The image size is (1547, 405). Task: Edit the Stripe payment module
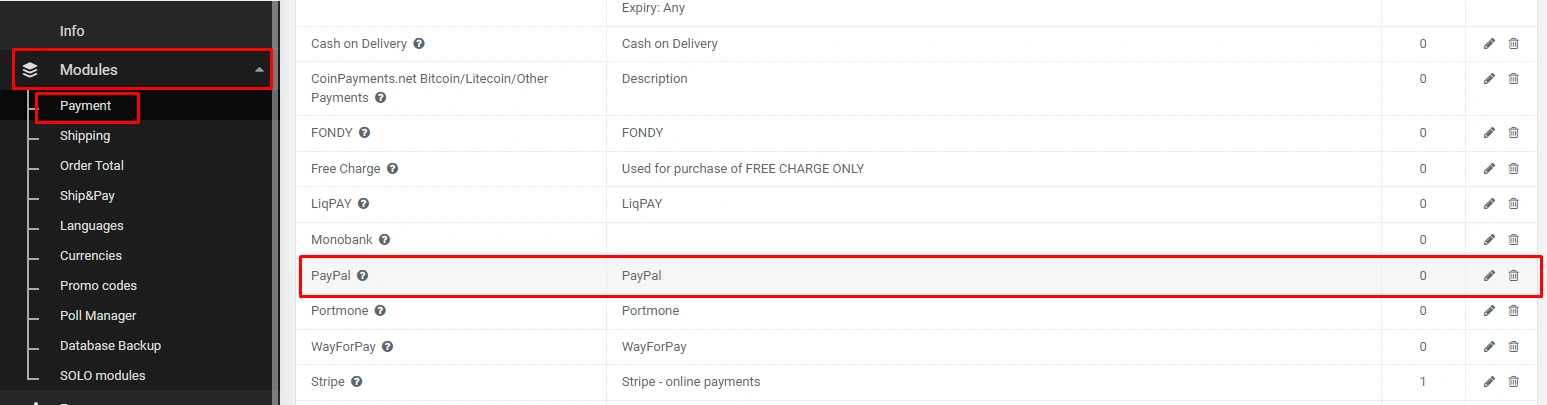tap(1489, 382)
